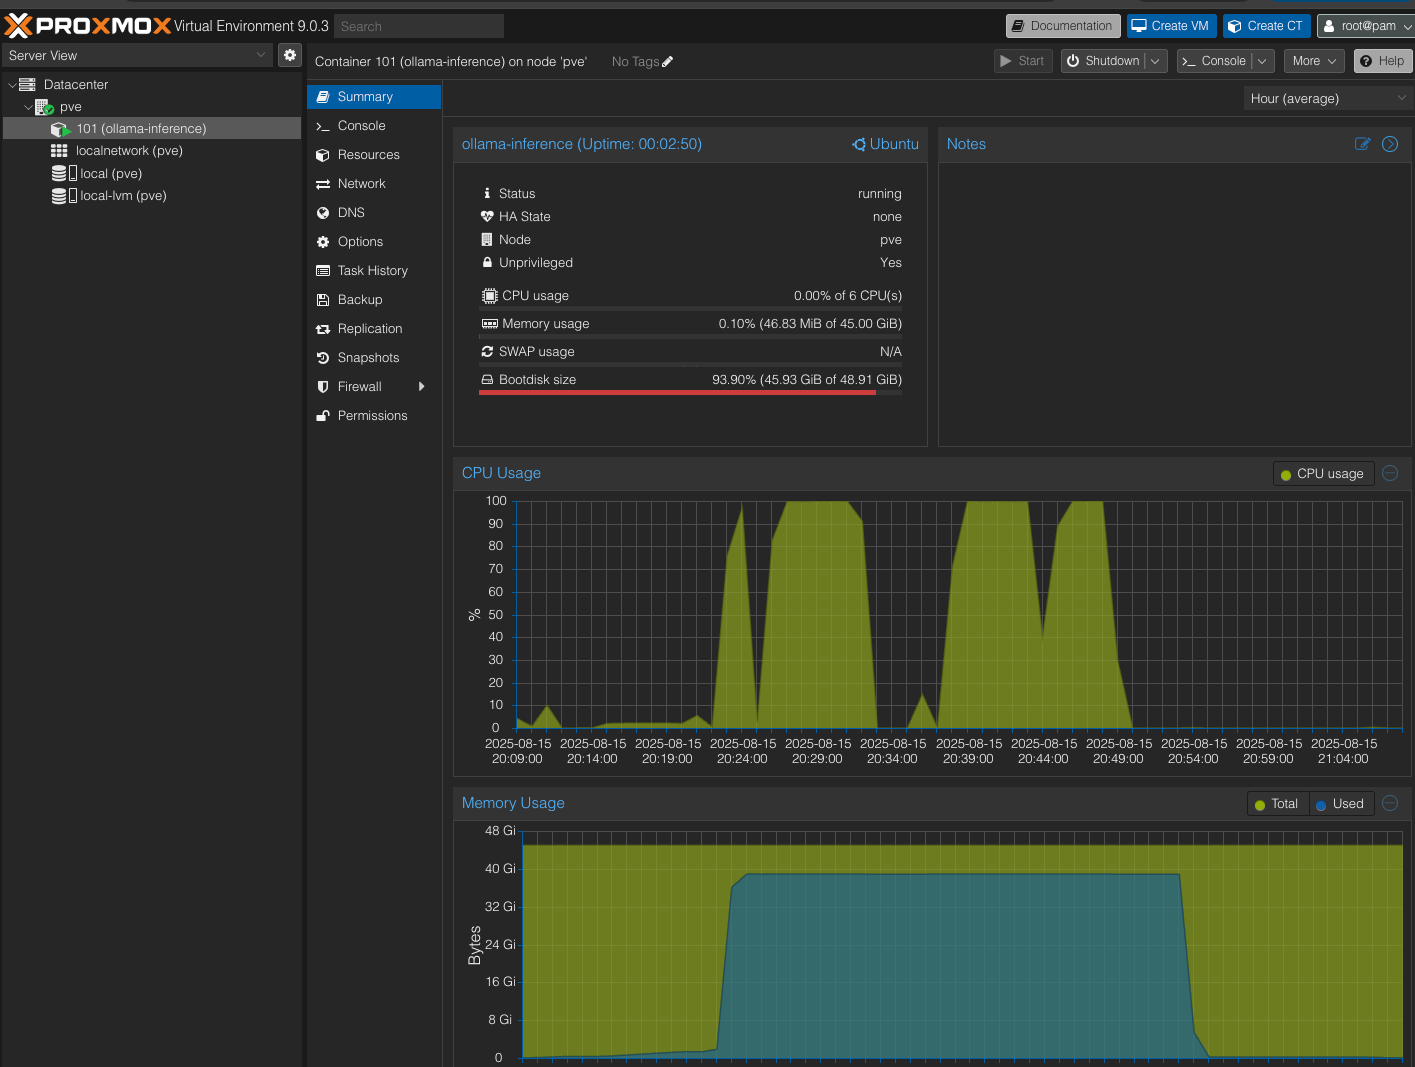The height and width of the screenshot is (1067, 1415).
Task: Select local-lvm (pve) storage
Action: click(152, 196)
